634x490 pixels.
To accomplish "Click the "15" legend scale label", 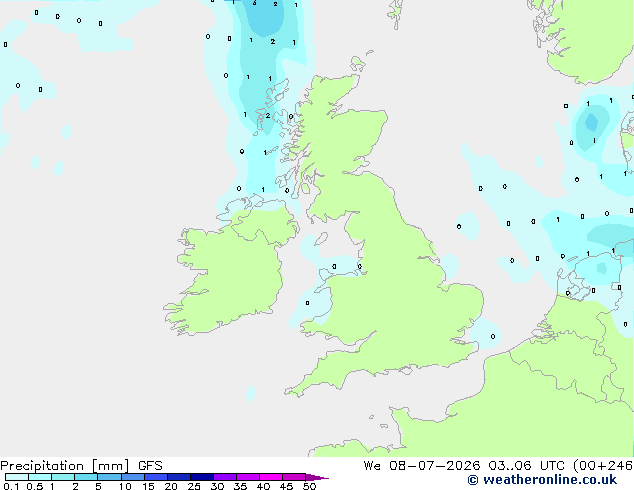I will pos(148,486).
